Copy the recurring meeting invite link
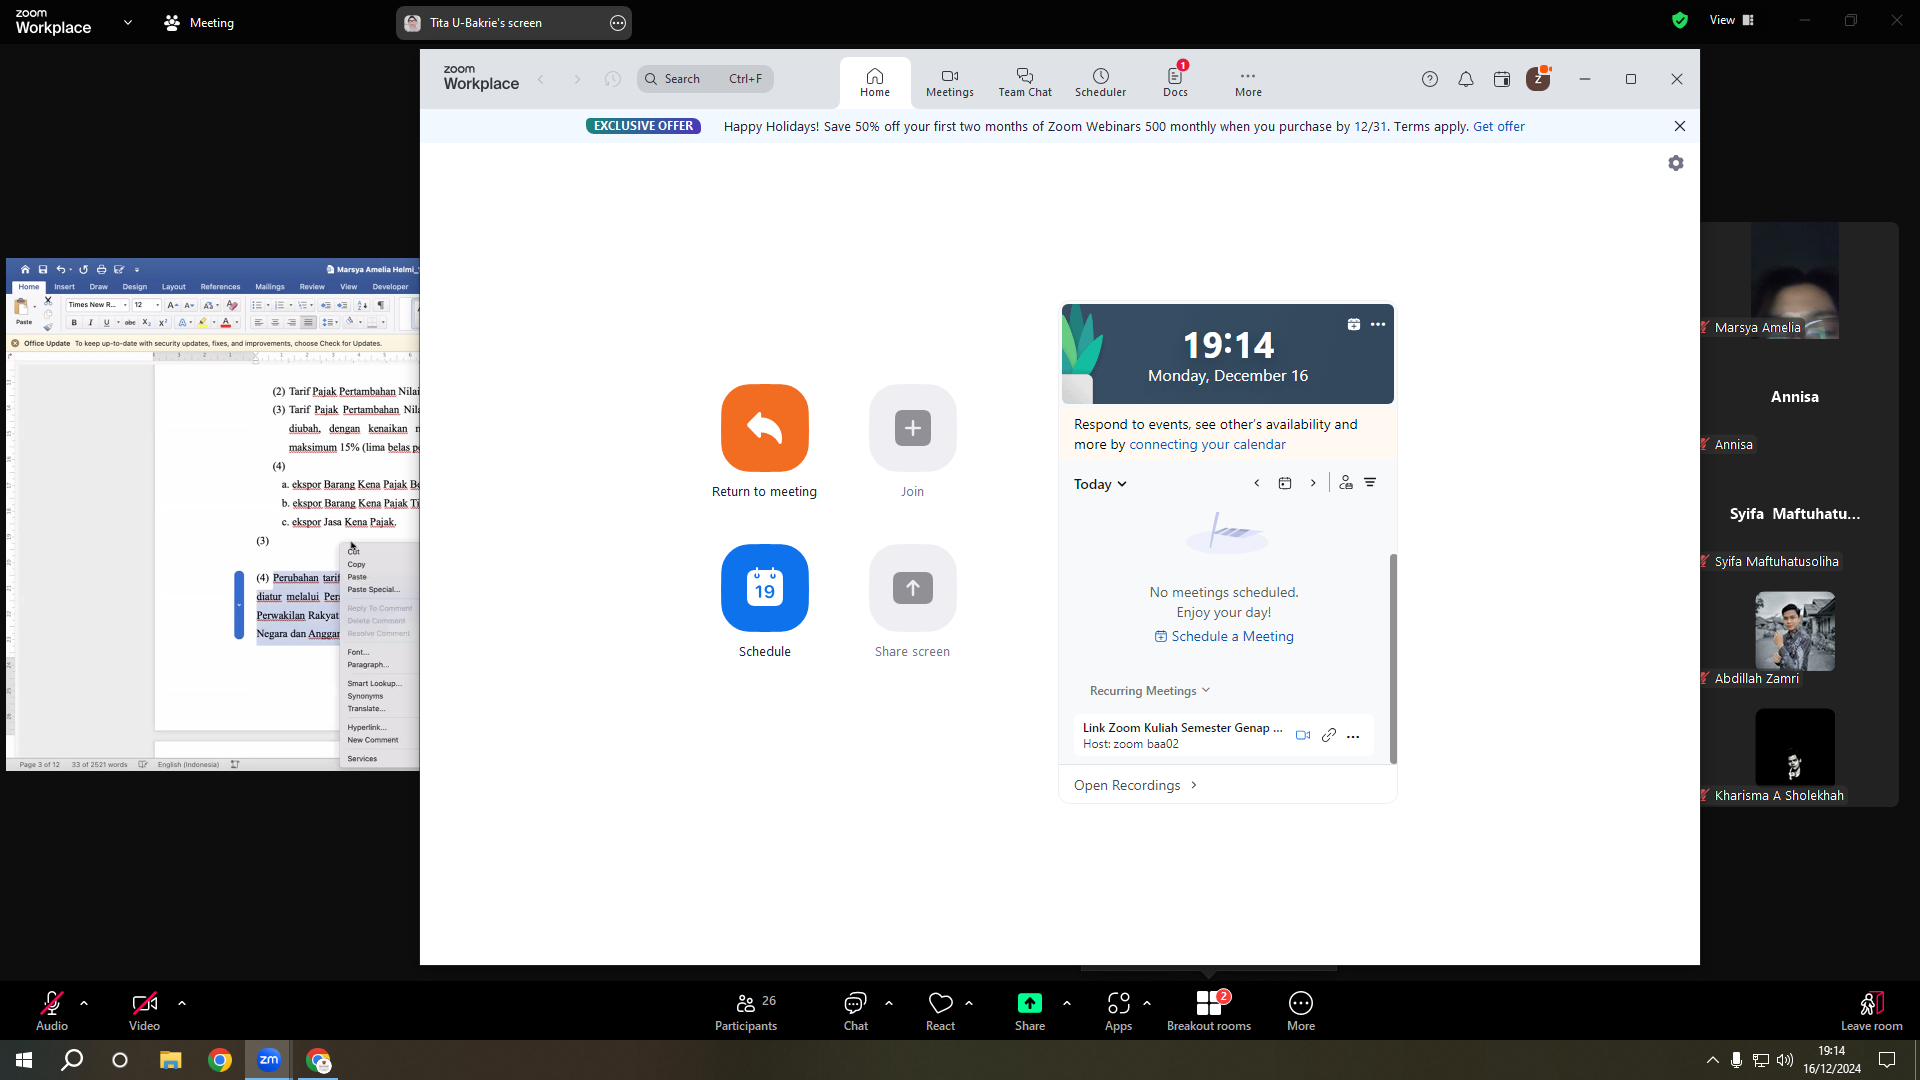The width and height of the screenshot is (1920, 1080). point(1329,735)
